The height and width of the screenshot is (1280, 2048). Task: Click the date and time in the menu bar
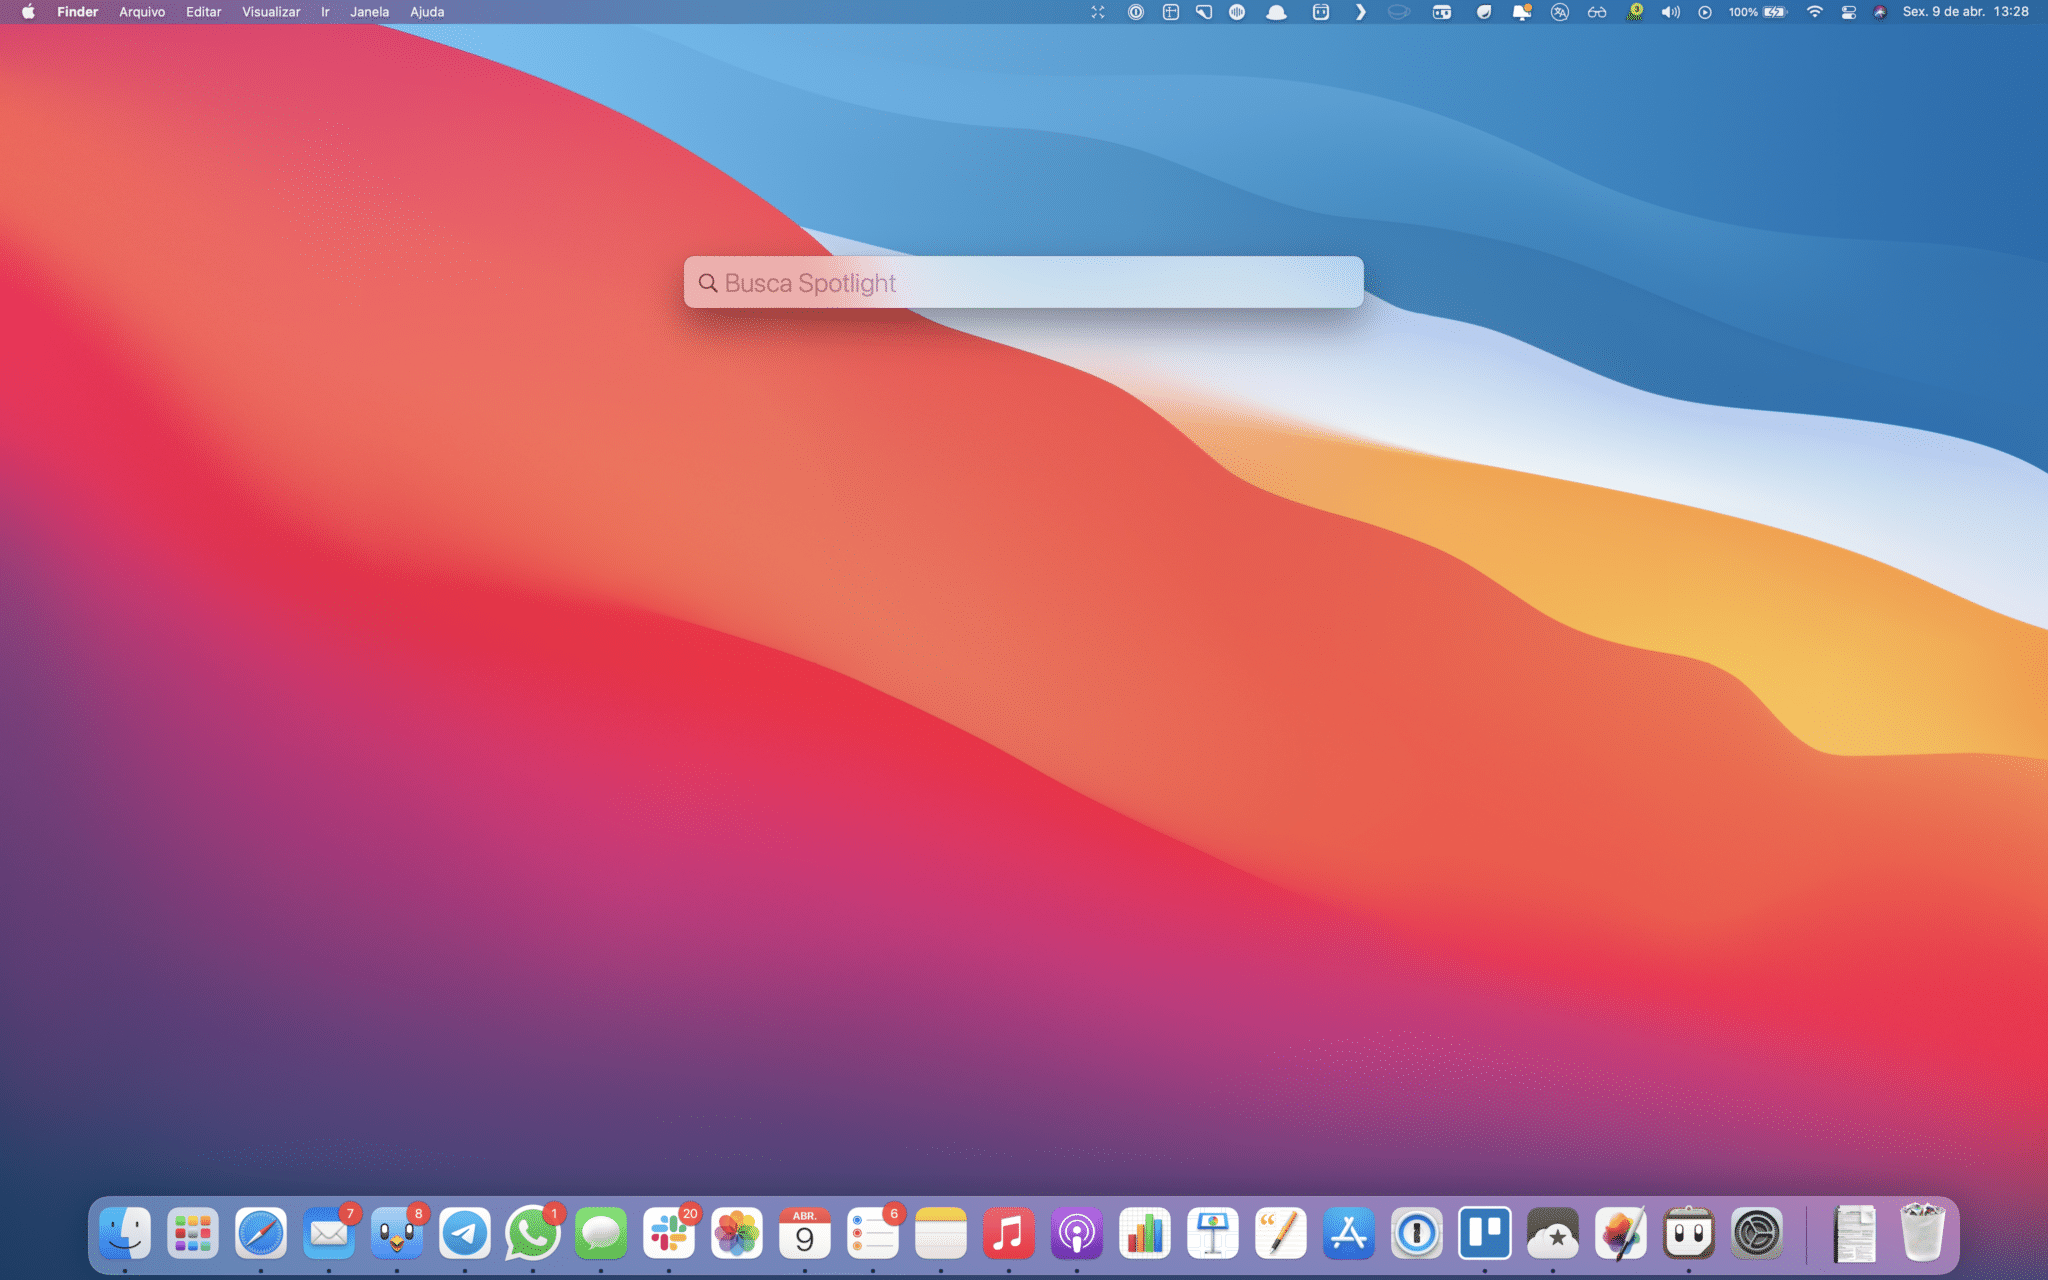tap(1963, 12)
